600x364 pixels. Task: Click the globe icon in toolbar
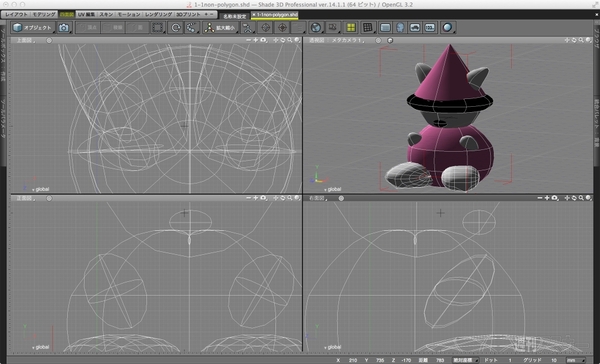click(x=316, y=28)
